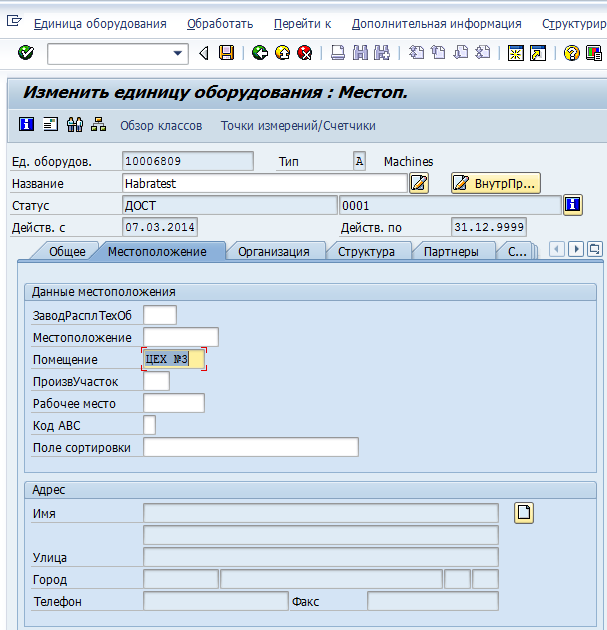Open the structure hierarchy icon
Image resolution: width=607 pixels, height=630 pixels.
(98, 124)
